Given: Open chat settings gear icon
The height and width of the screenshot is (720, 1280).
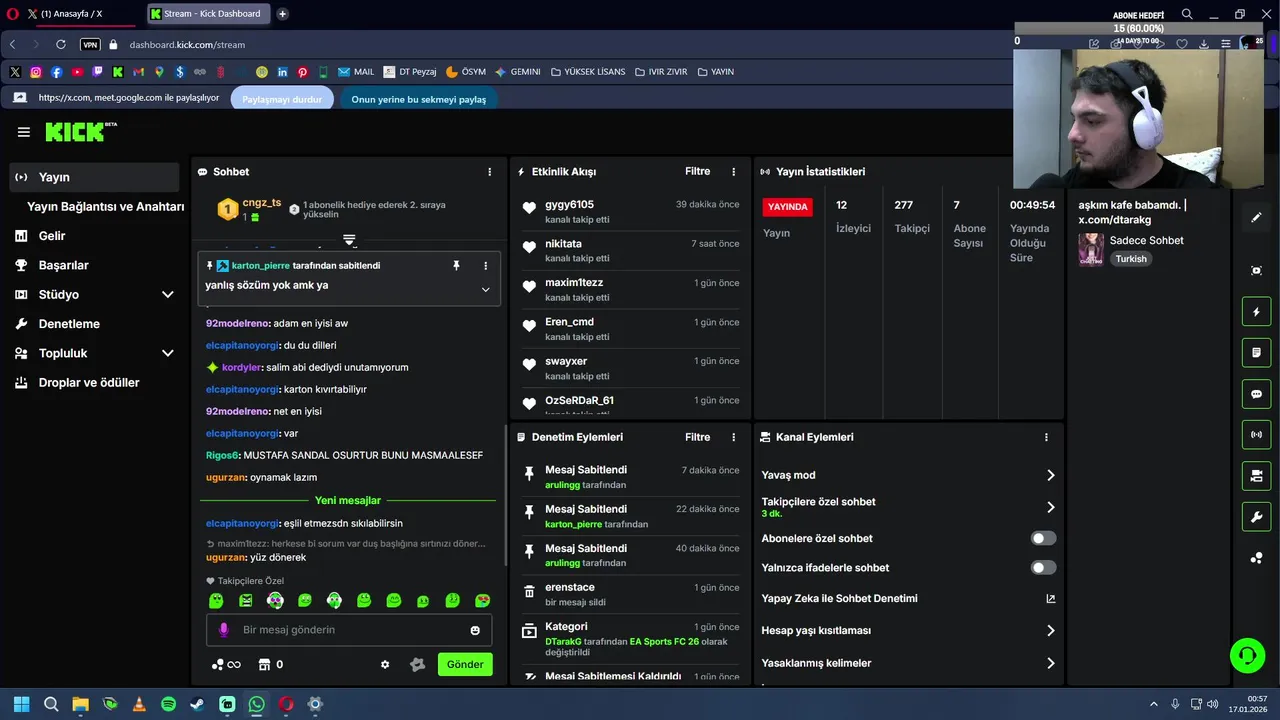Looking at the screenshot, I should point(385,664).
